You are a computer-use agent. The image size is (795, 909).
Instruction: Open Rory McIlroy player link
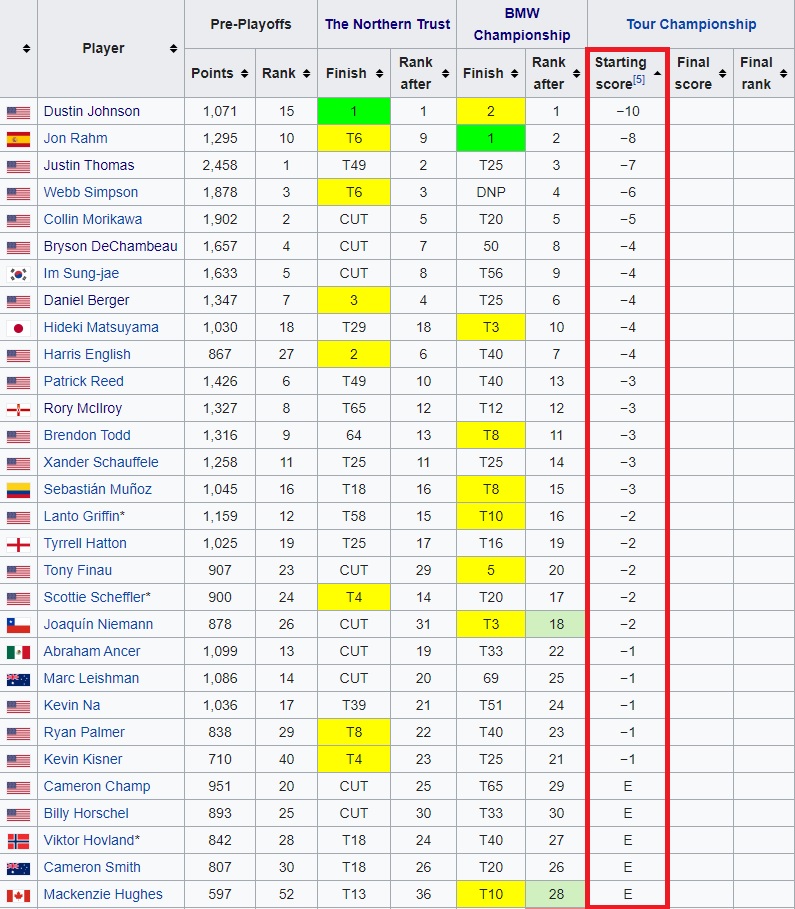(83, 408)
